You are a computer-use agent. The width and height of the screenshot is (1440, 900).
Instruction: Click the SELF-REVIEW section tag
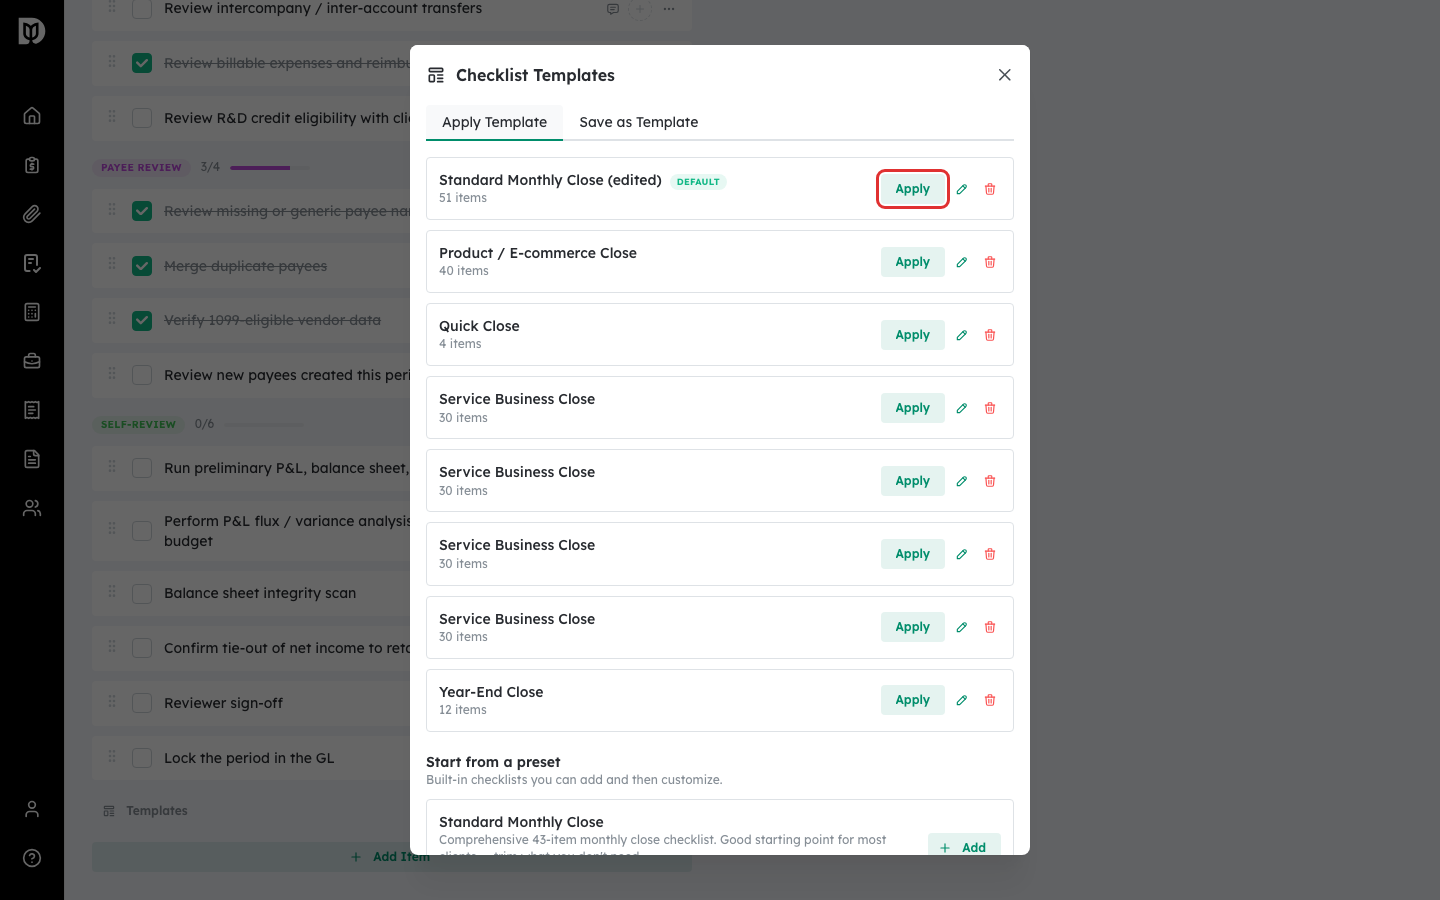point(138,424)
